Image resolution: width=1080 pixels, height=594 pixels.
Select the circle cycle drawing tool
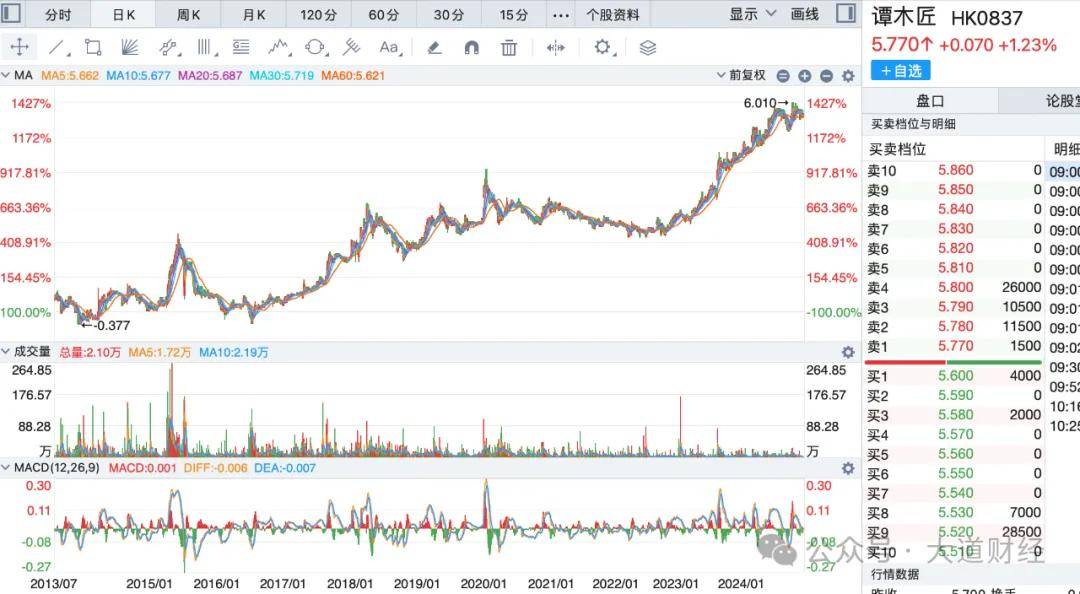point(315,47)
